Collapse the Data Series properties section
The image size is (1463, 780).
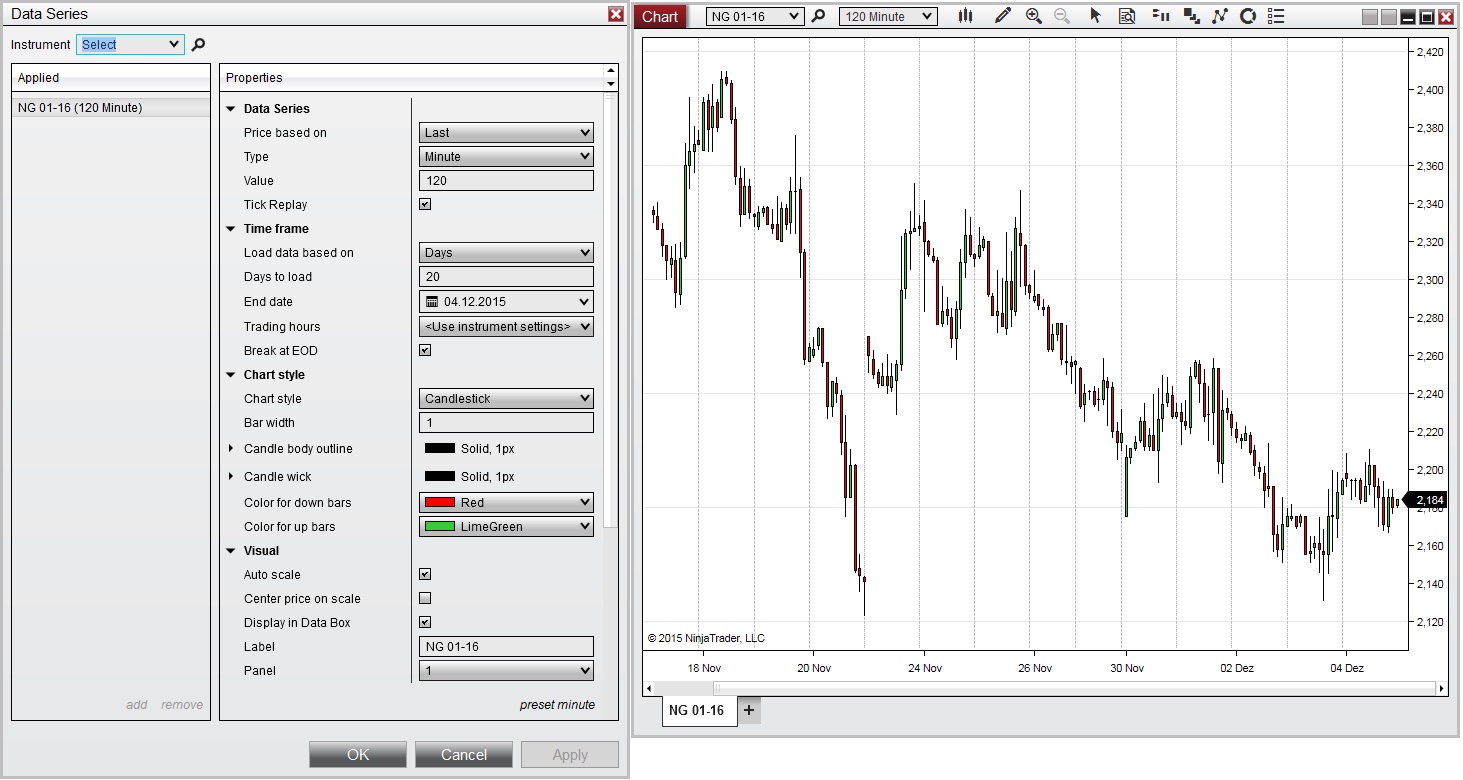pos(231,109)
